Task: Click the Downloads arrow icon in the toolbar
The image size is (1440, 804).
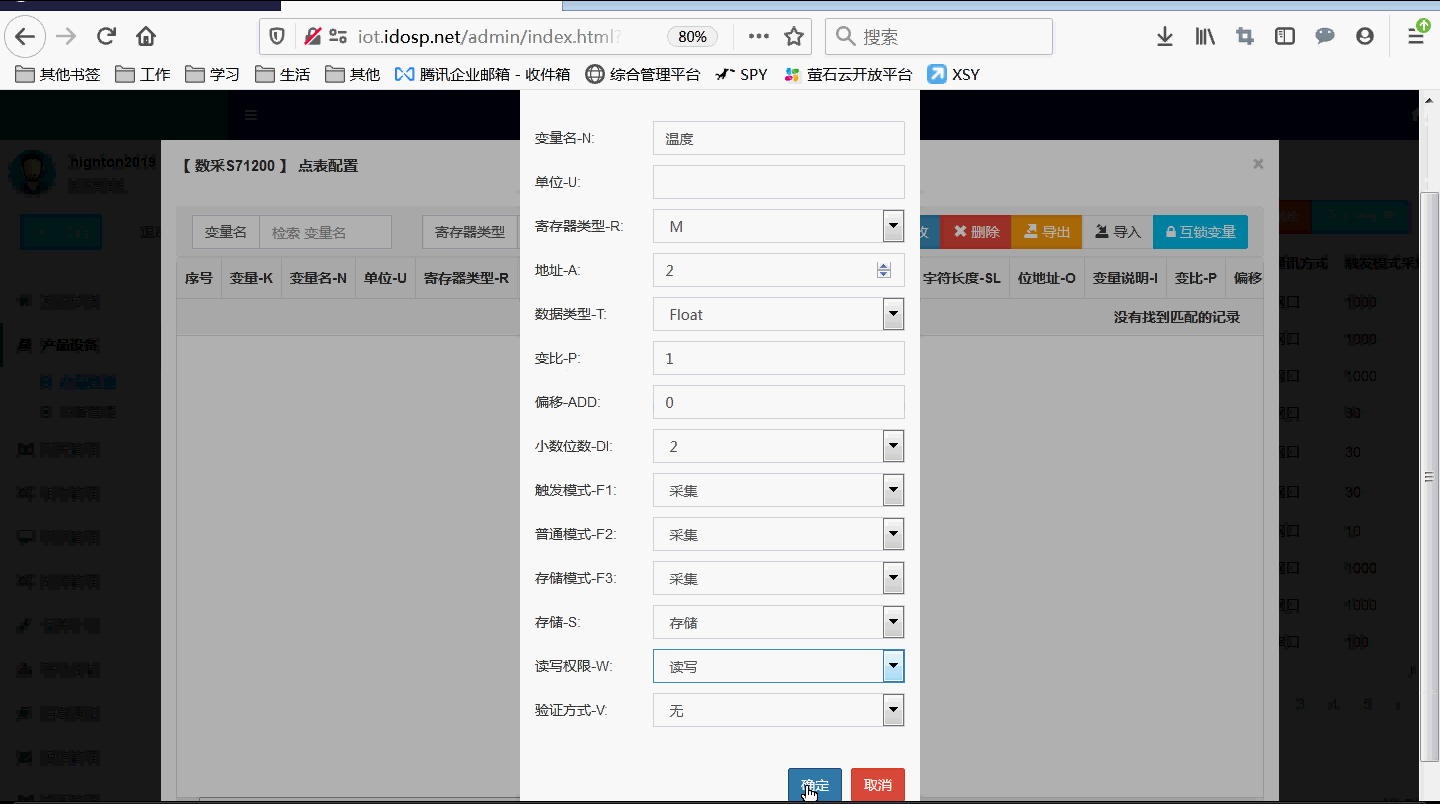Action: 1164,36
